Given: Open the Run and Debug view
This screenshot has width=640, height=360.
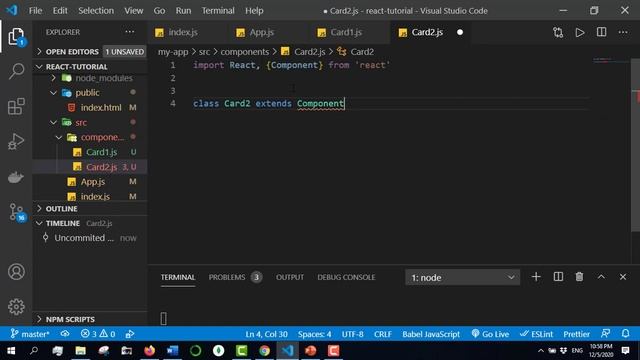Looking at the screenshot, I should coord(16,142).
